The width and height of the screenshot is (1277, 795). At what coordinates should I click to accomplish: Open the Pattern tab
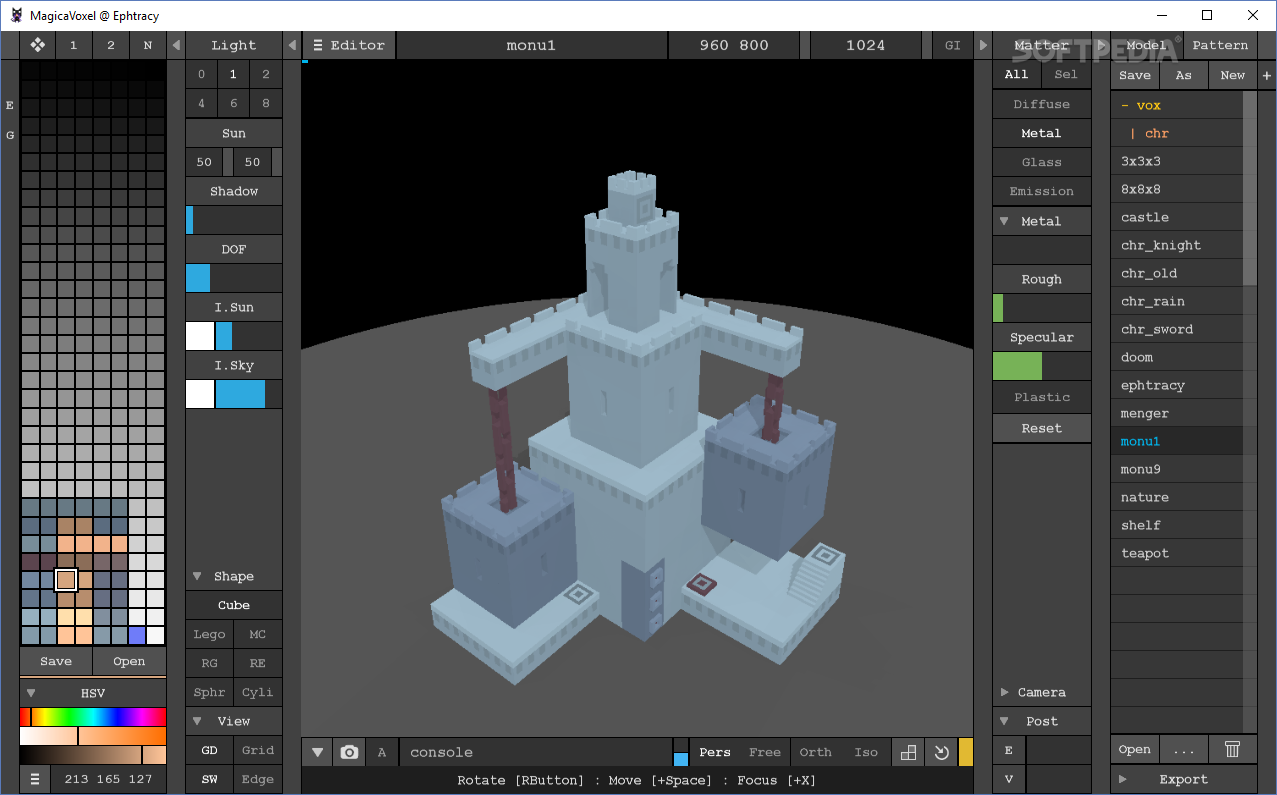click(1220, 45)
